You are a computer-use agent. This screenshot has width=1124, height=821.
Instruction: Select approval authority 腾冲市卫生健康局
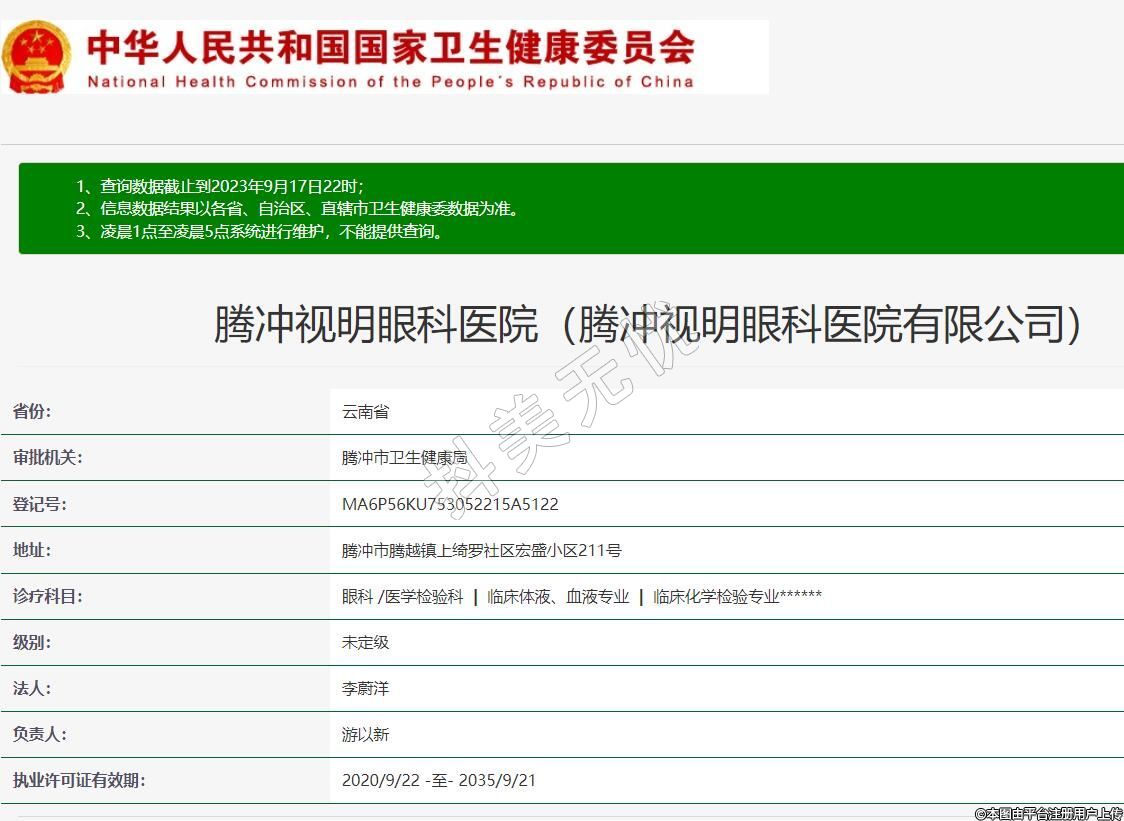click(404, 458)
